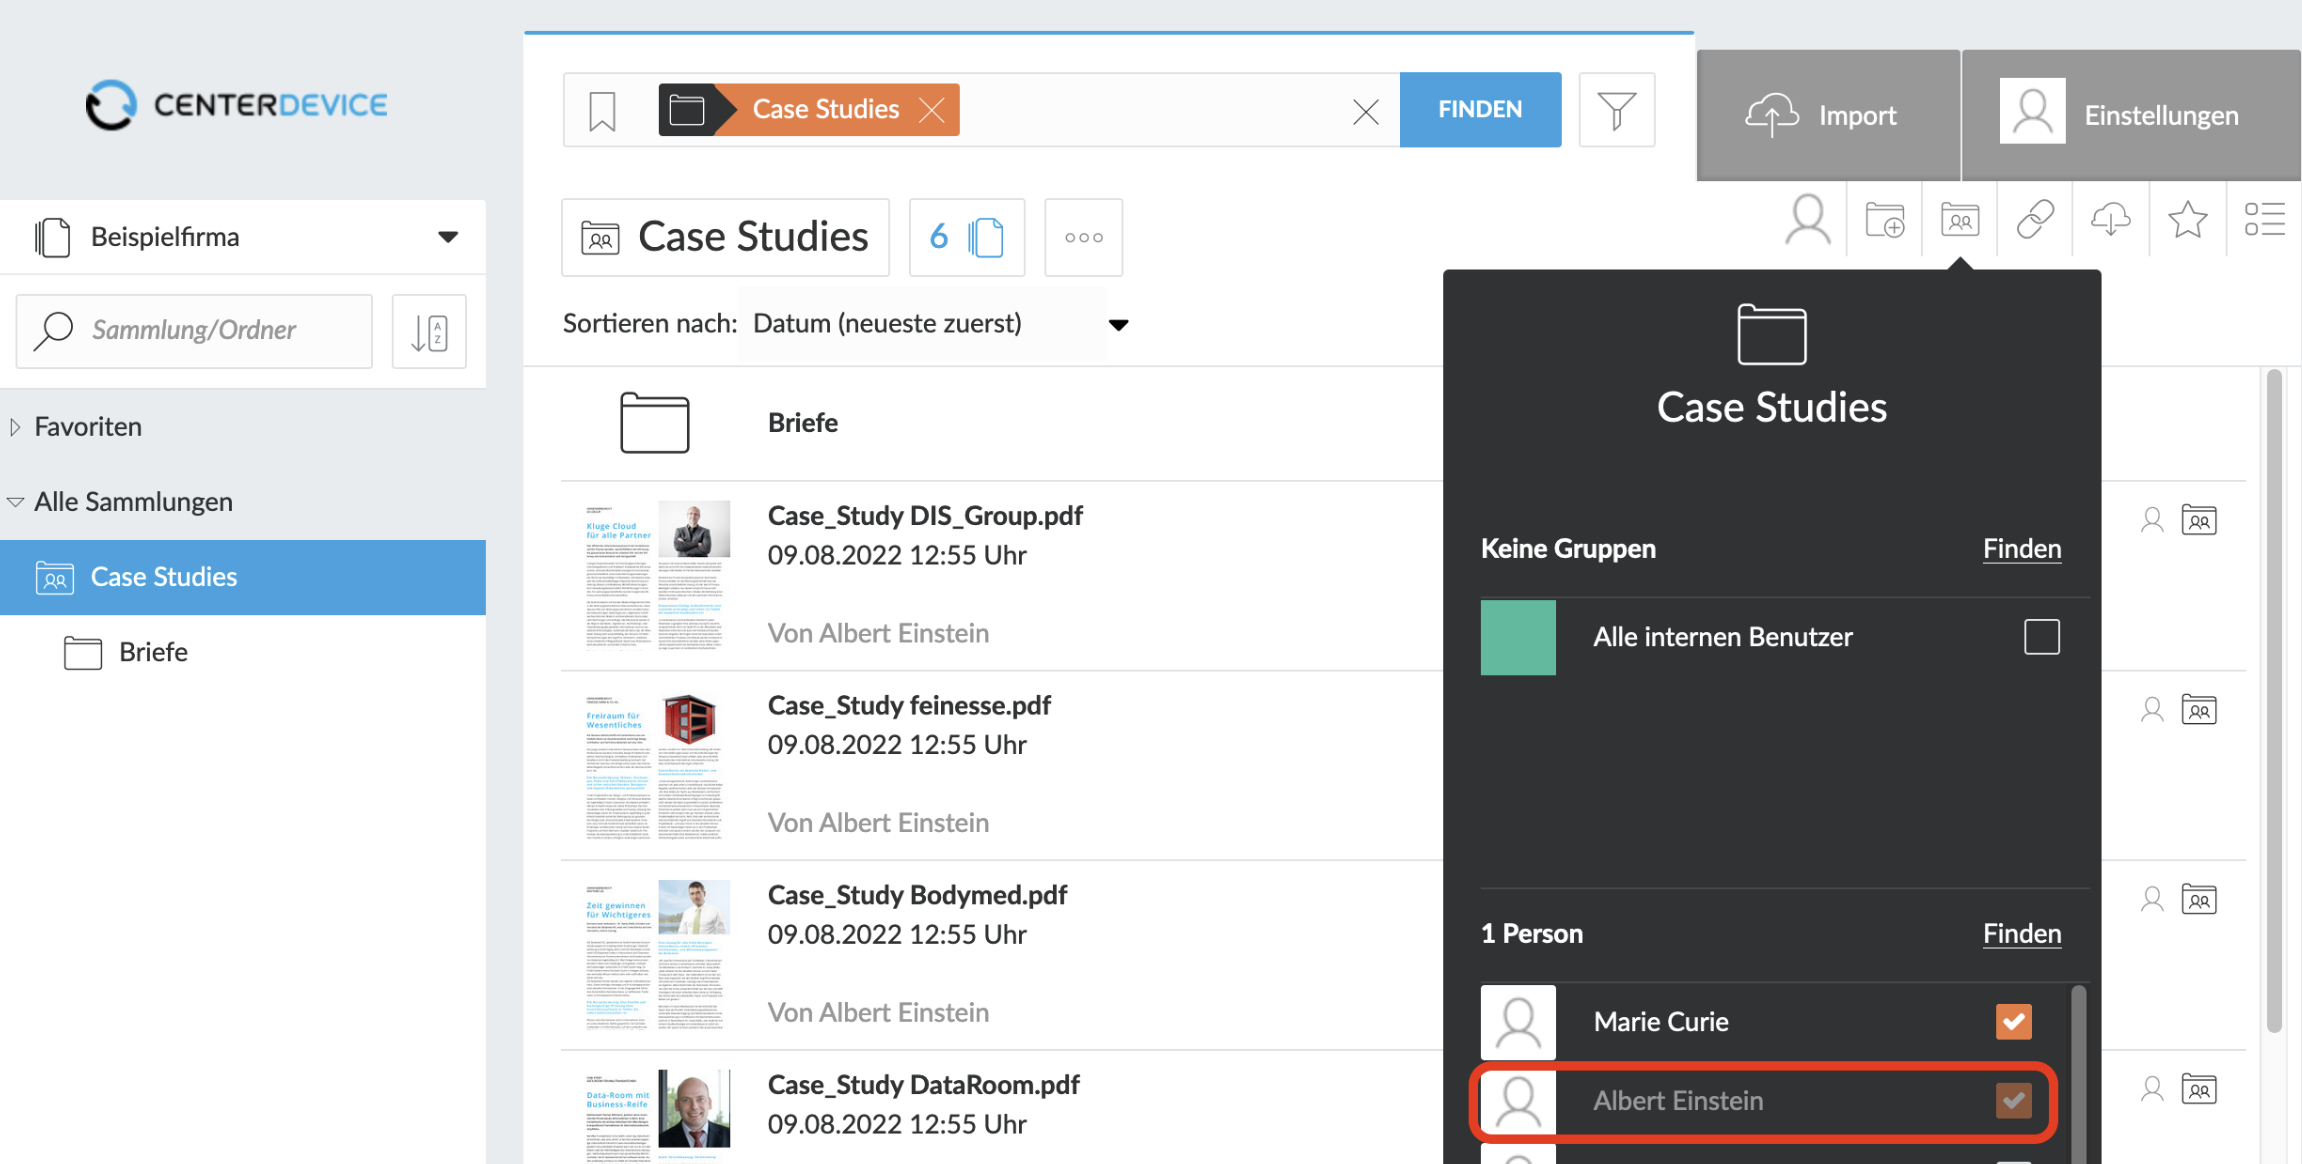The height and width of the screenshot is (1164, 2302).
Task: Click Finden link next to 1 Person
Action: (x=2022, y=934)
